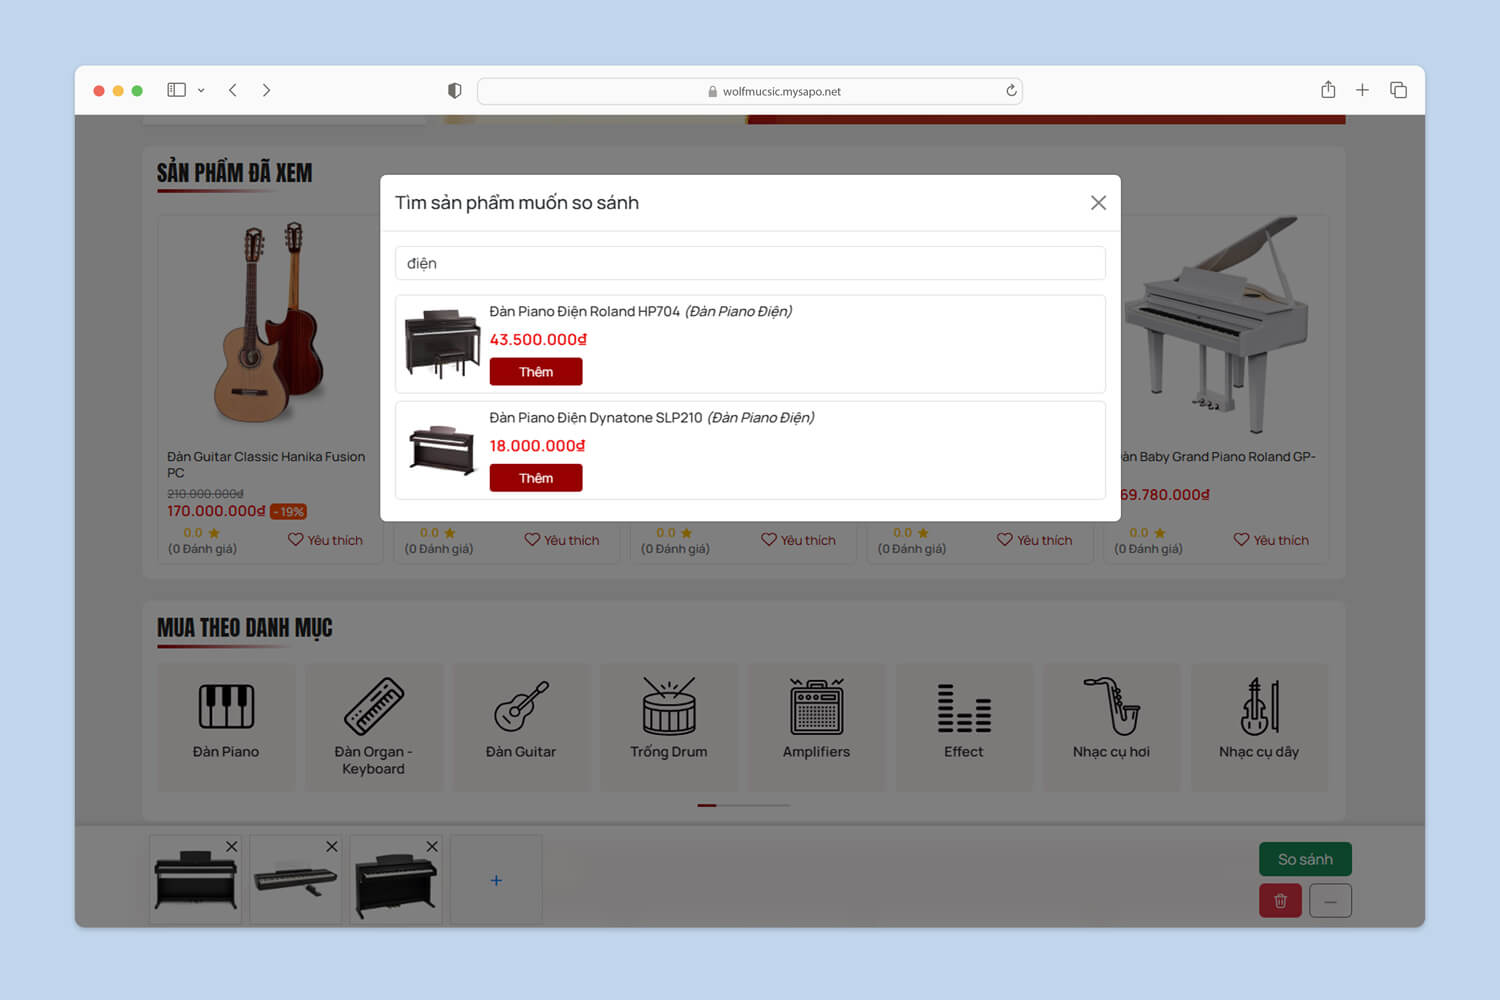
Task: Toggle the browser sidebar icon
Action: tap(176, 90)
